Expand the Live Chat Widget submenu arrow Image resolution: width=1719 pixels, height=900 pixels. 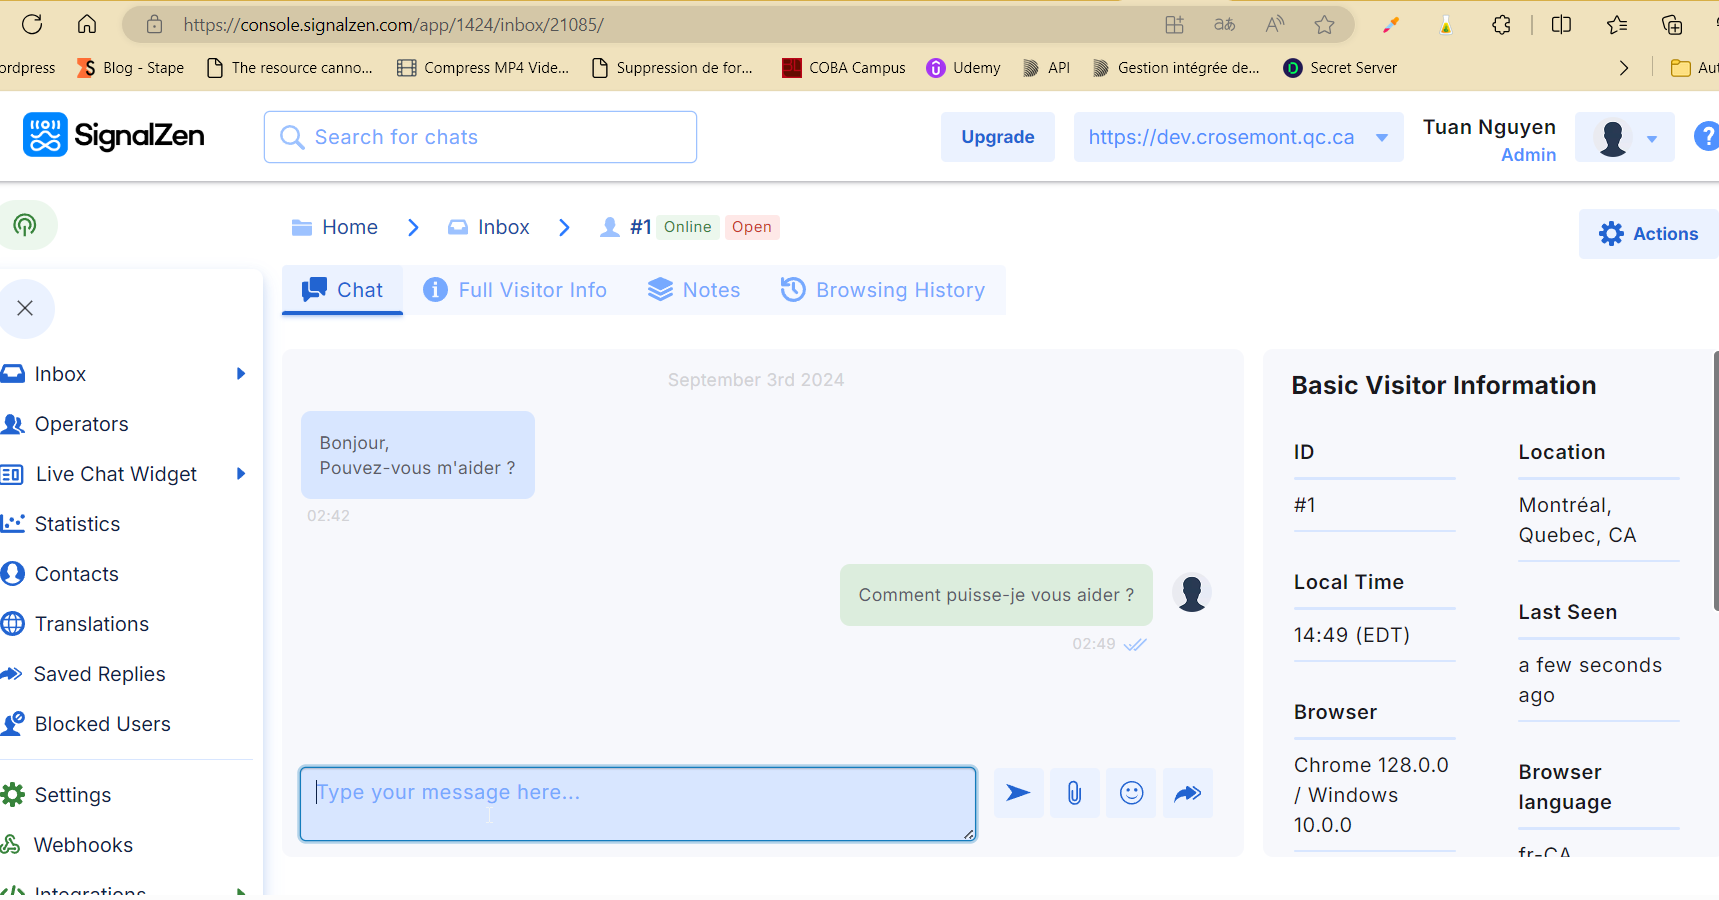240,474
